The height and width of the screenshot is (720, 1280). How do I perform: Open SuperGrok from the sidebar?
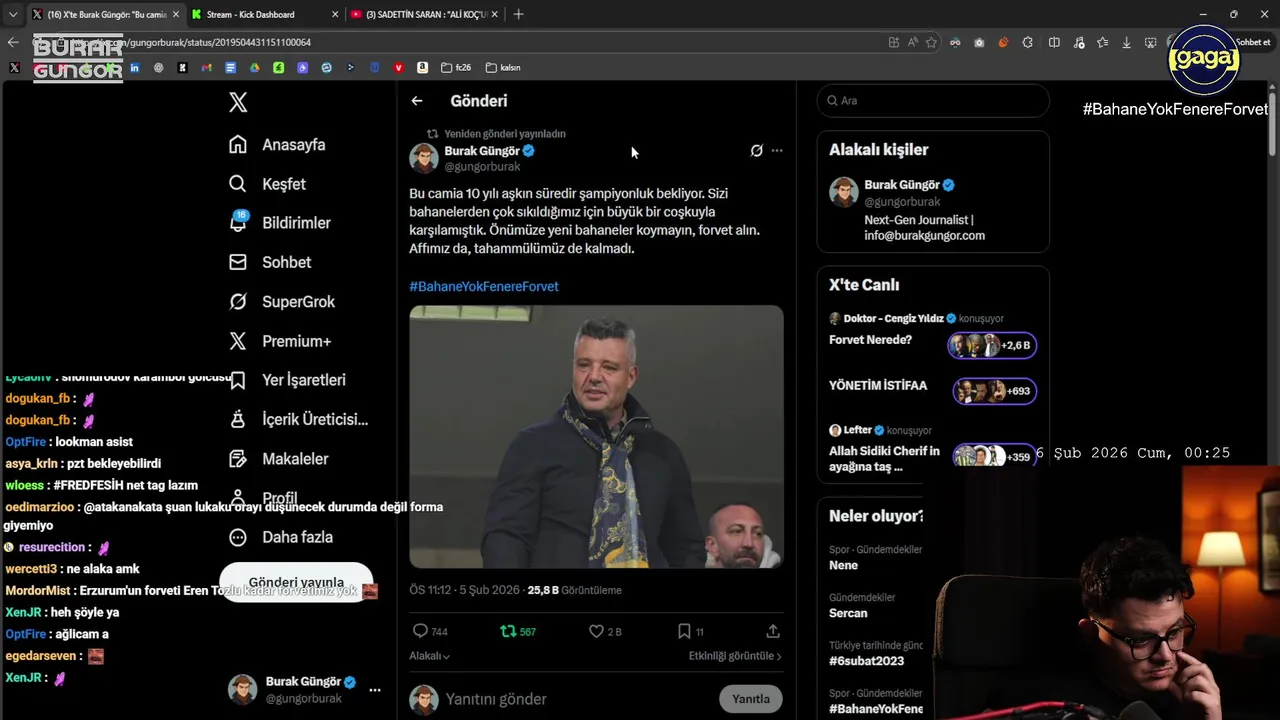[281, 301]
